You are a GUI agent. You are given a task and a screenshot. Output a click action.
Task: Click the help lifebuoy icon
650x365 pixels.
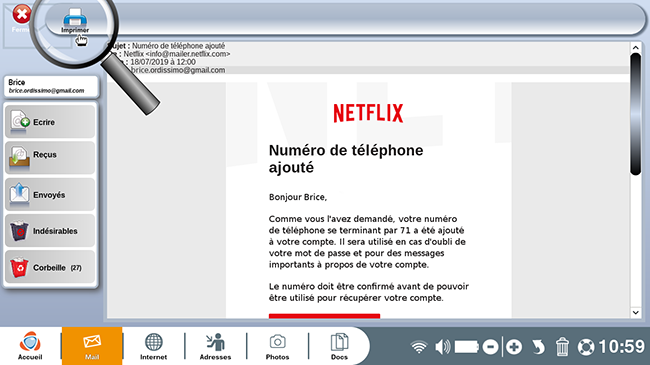586,347
